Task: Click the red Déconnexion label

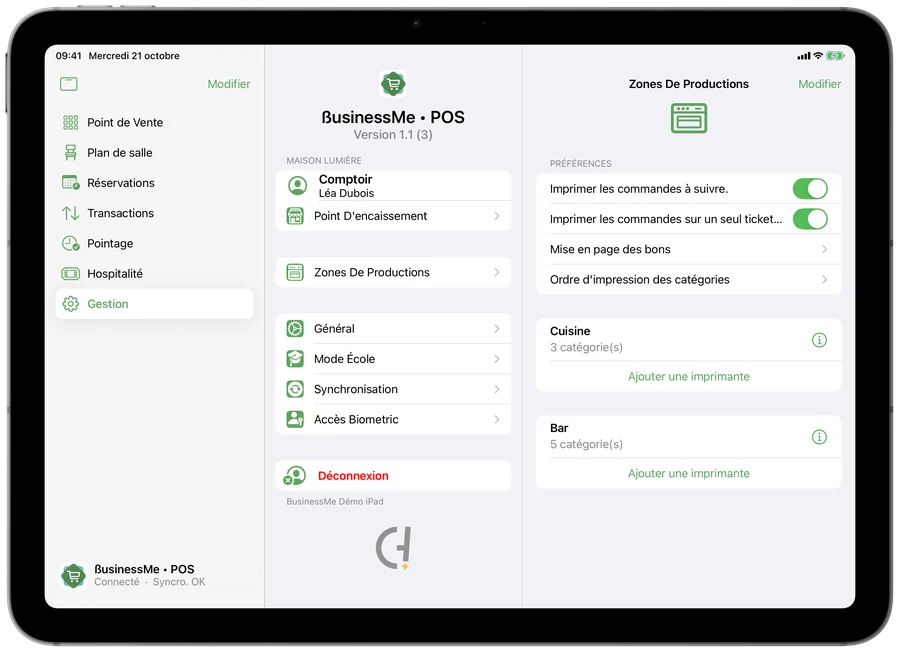Action: [353, 476]
